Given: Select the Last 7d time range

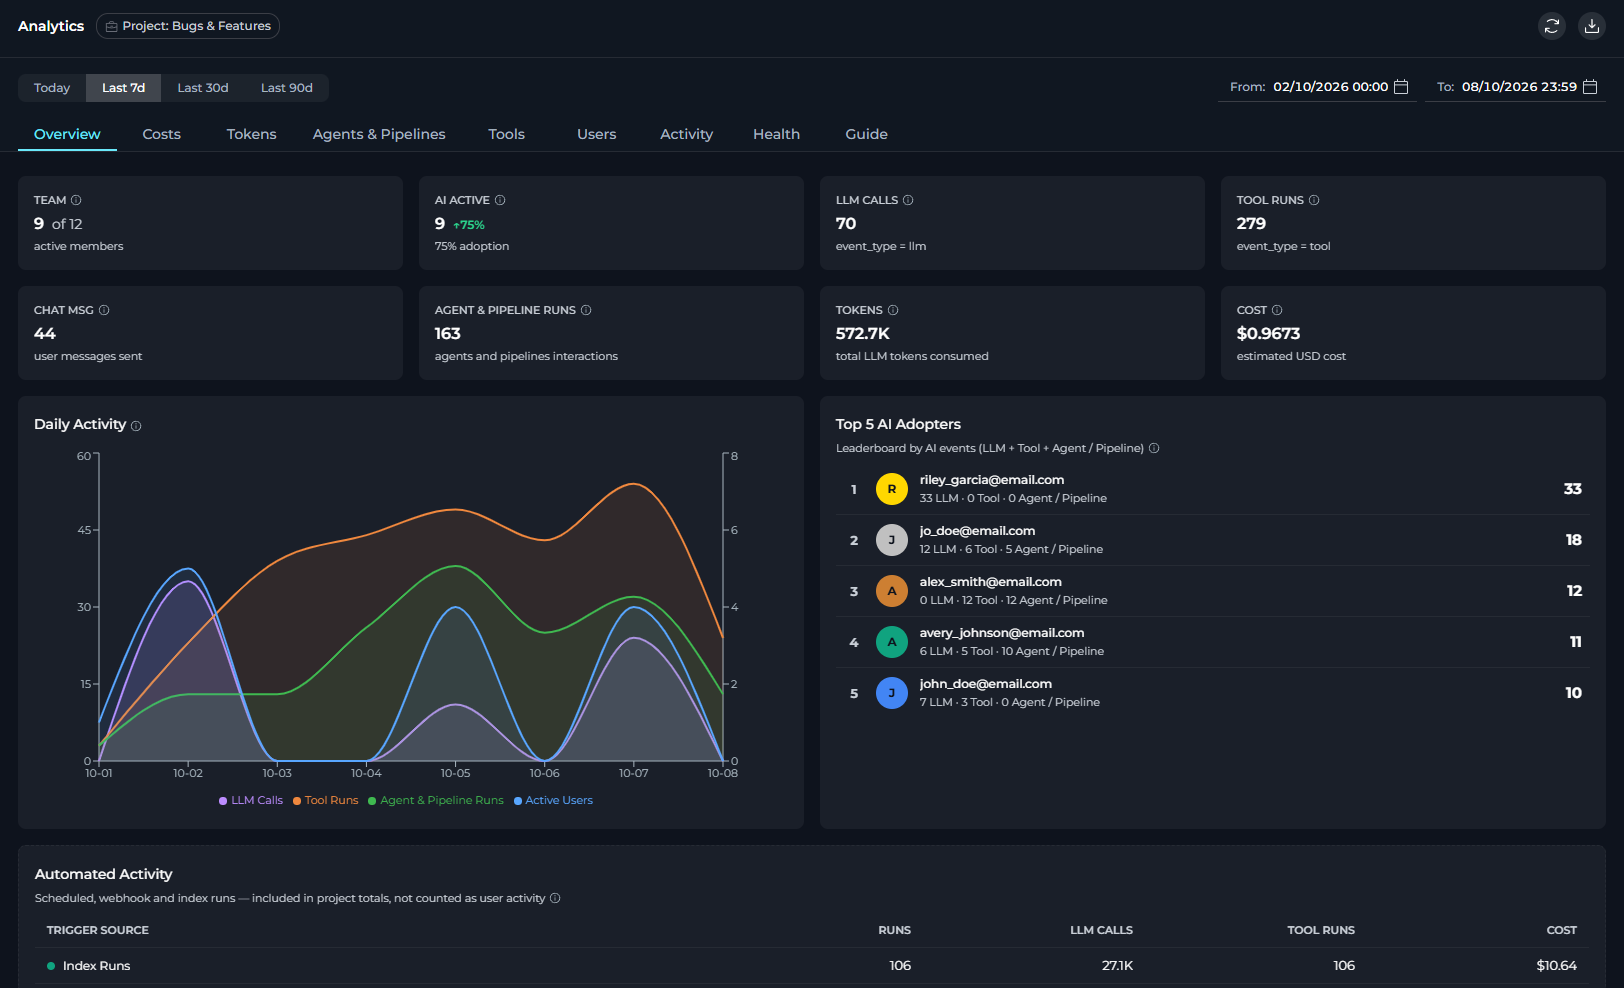Looking at the screenshot, I should tap(124, 88).
